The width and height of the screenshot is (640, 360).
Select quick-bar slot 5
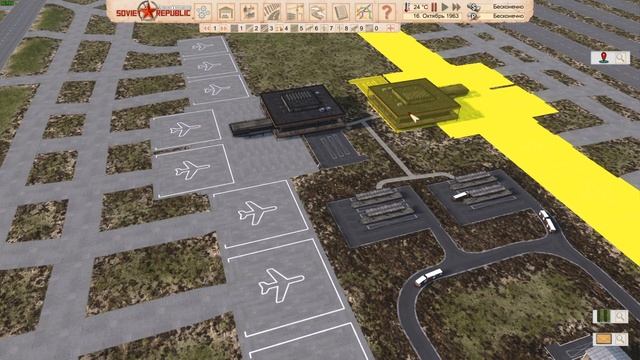click(x=298, y=28)
